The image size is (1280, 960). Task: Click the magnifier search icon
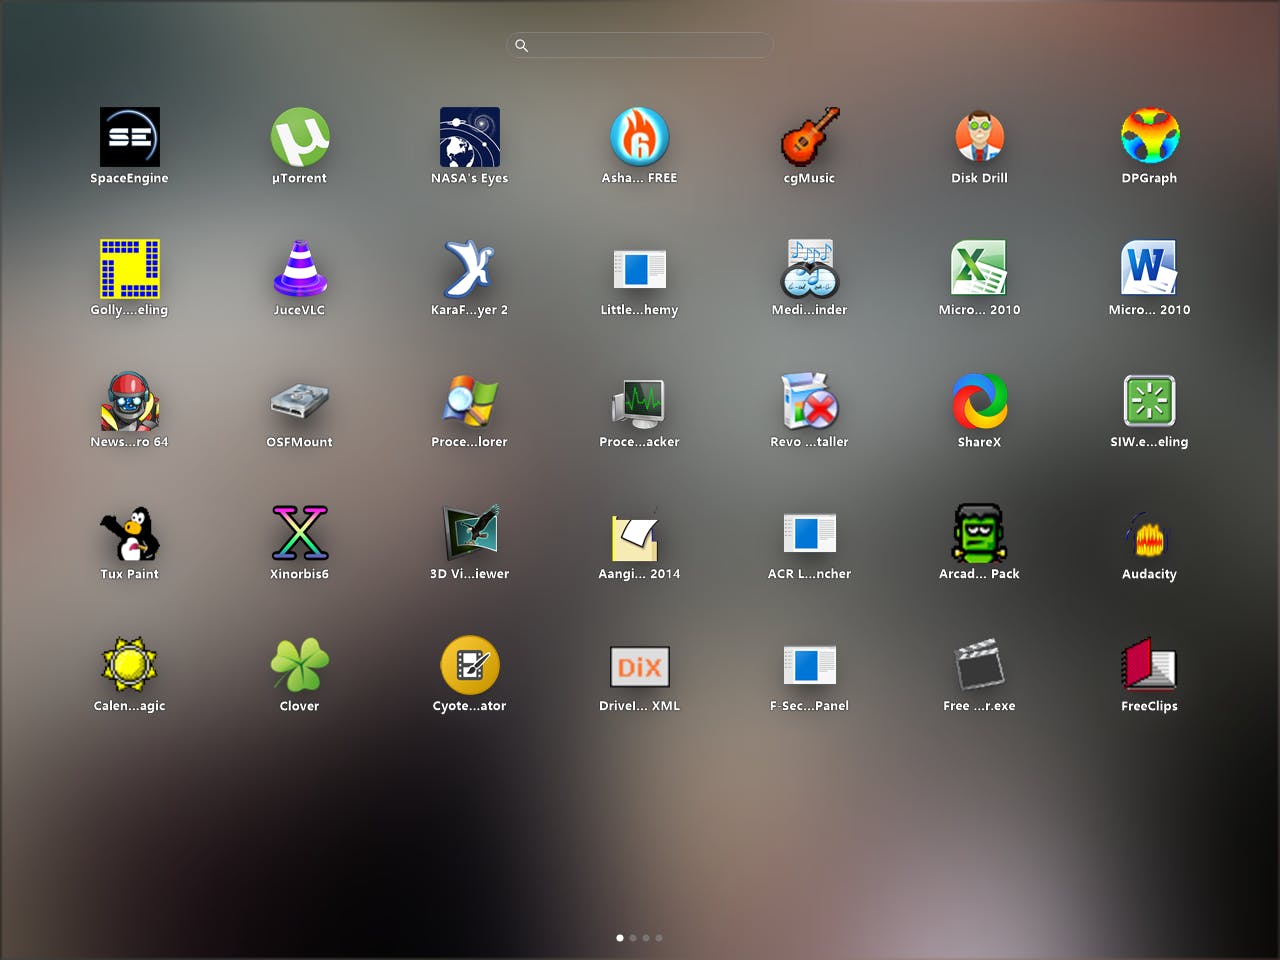coord(521,45)
